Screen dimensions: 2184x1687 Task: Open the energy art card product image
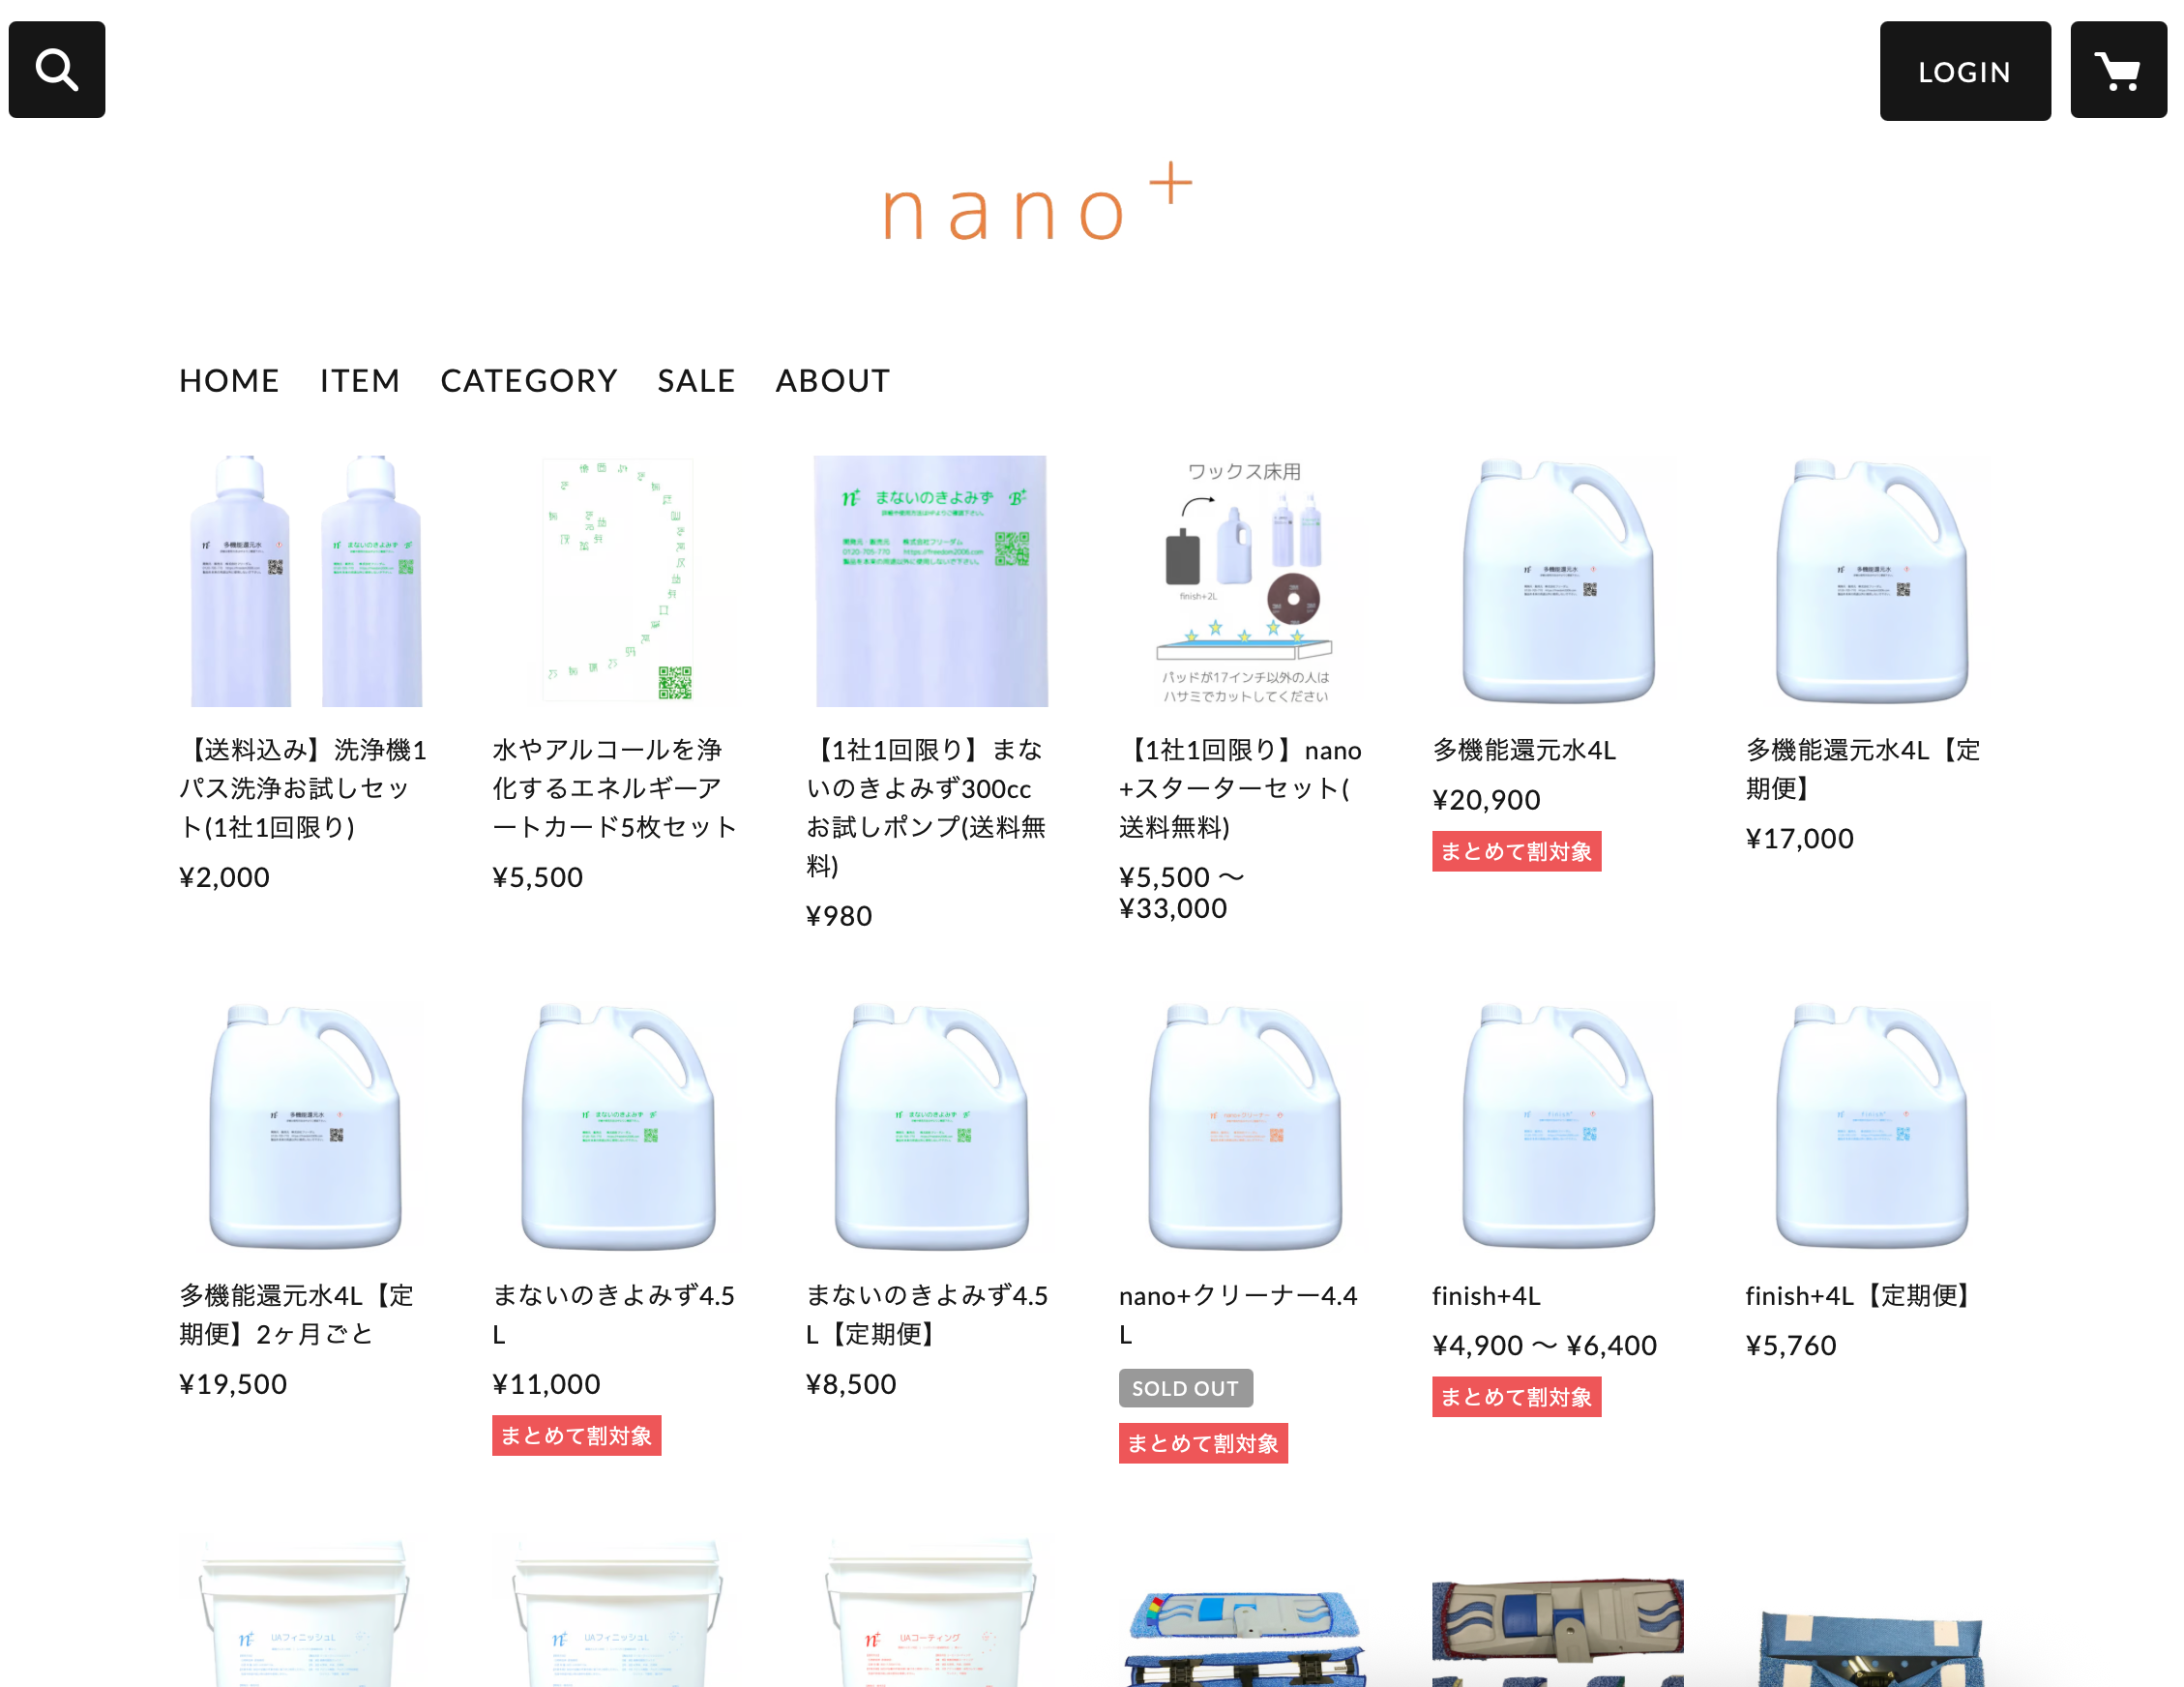[x=618, y=581]
